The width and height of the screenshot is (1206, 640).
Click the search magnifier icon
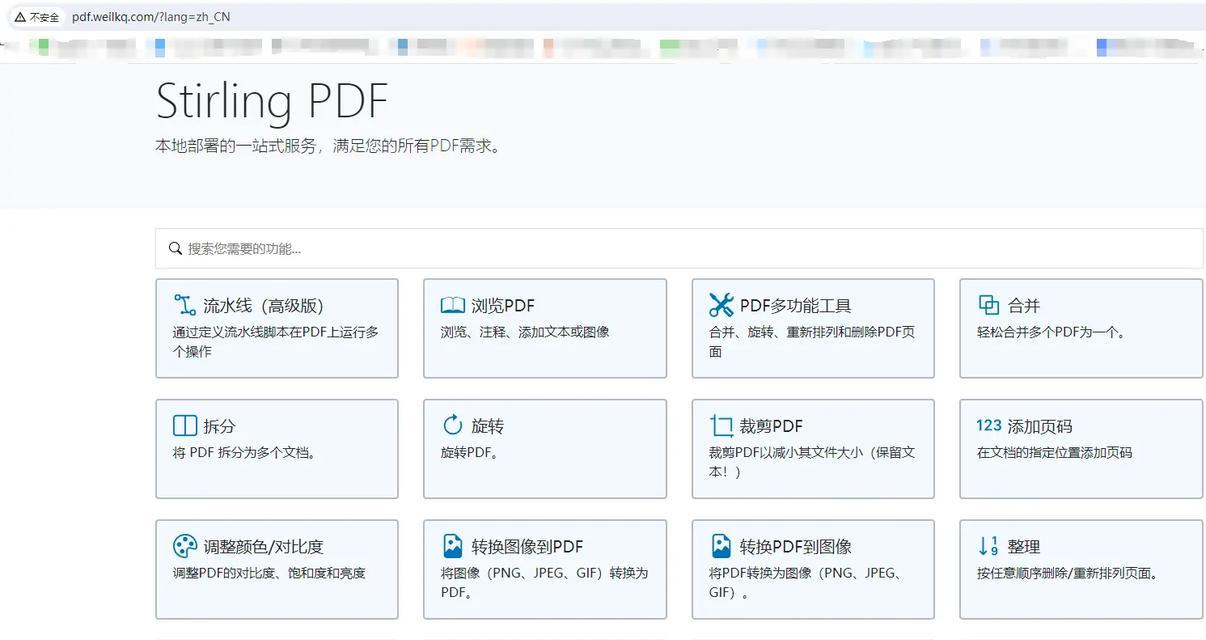click(175, 248)
